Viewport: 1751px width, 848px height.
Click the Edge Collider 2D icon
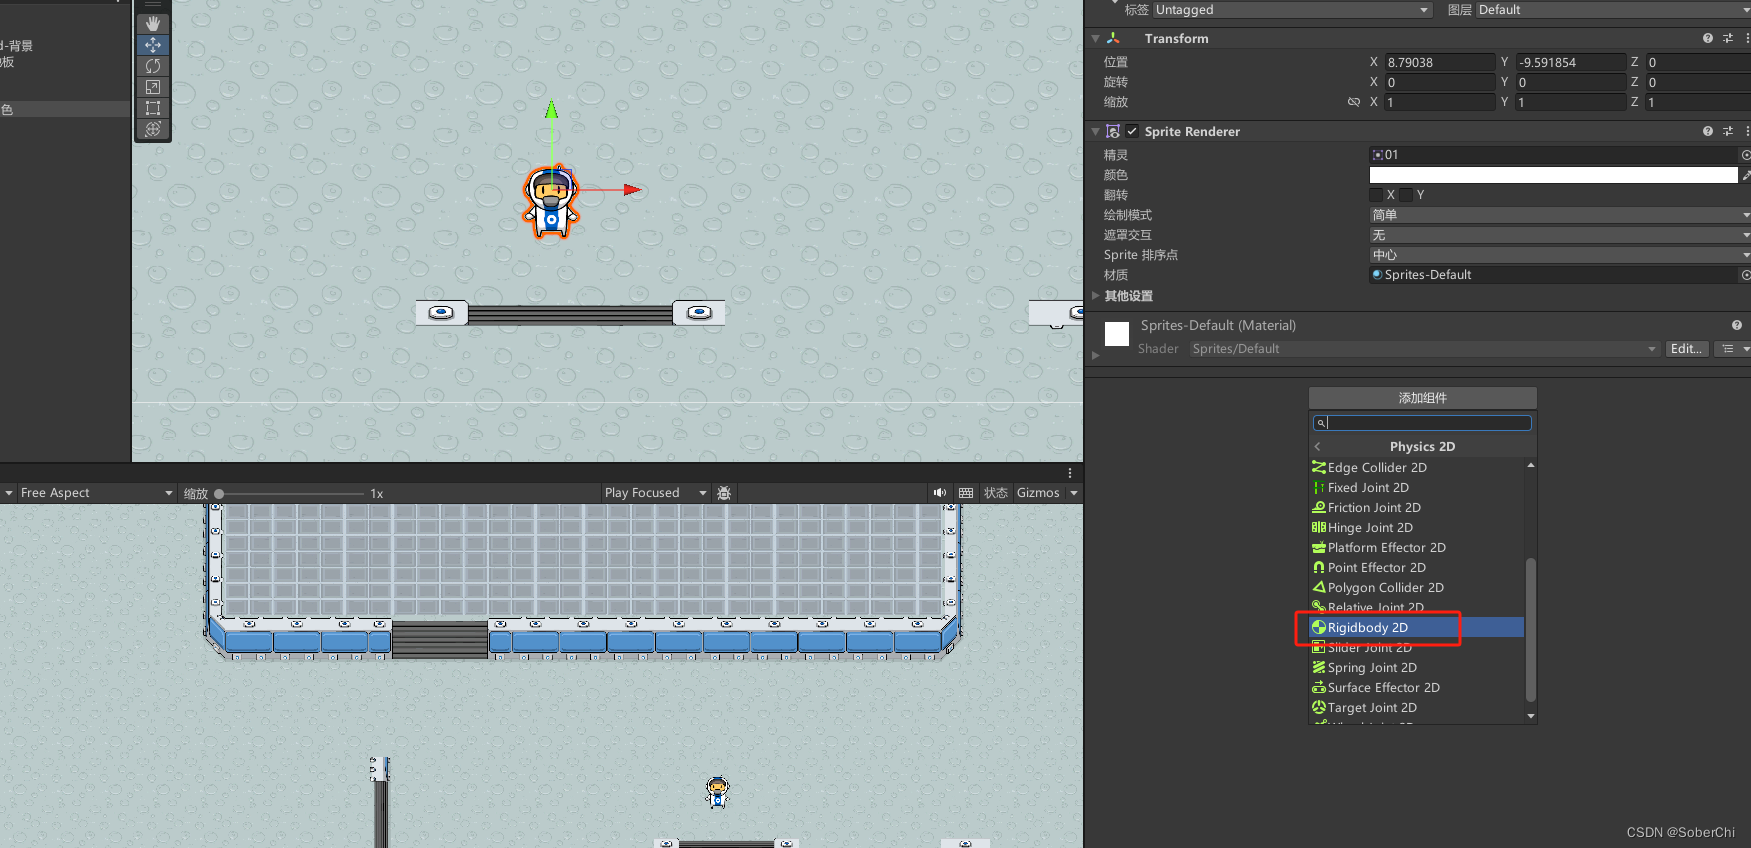coord(1319,467)
